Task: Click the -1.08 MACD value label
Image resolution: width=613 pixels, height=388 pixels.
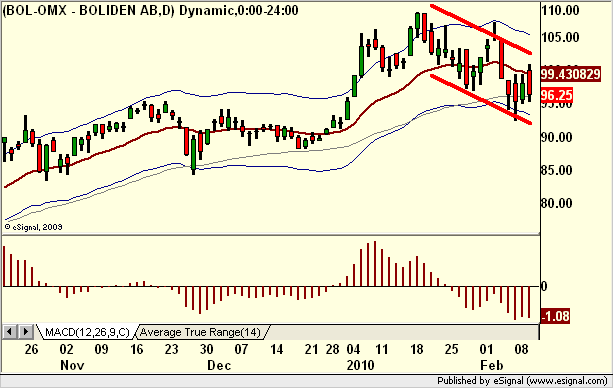Action: coord(555,316)
